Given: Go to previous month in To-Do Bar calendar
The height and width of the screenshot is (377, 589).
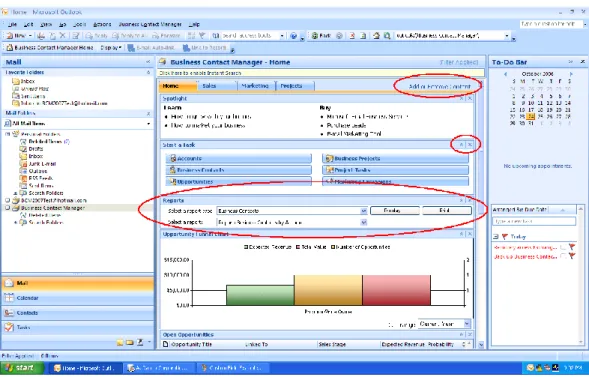Looking at the screenshot, I should 505,74.
